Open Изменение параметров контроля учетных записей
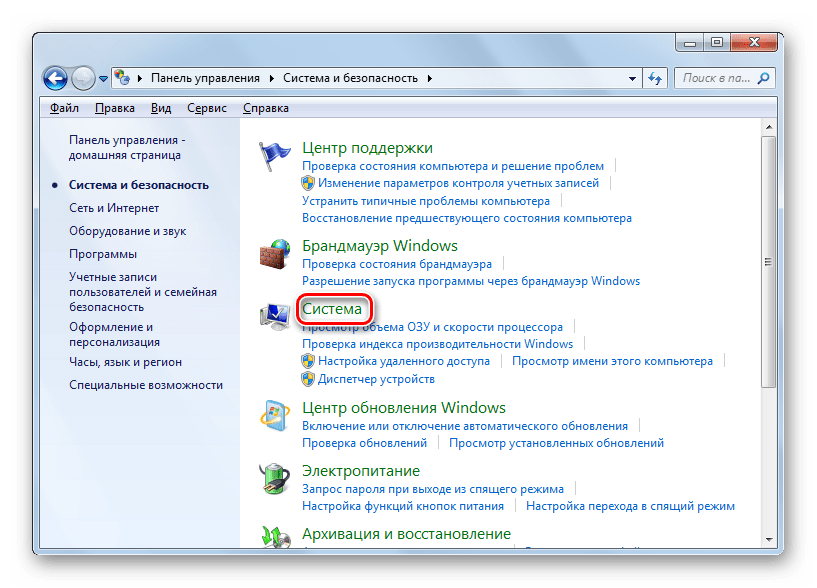Screen dimensions: 817x588 [459, 183]
